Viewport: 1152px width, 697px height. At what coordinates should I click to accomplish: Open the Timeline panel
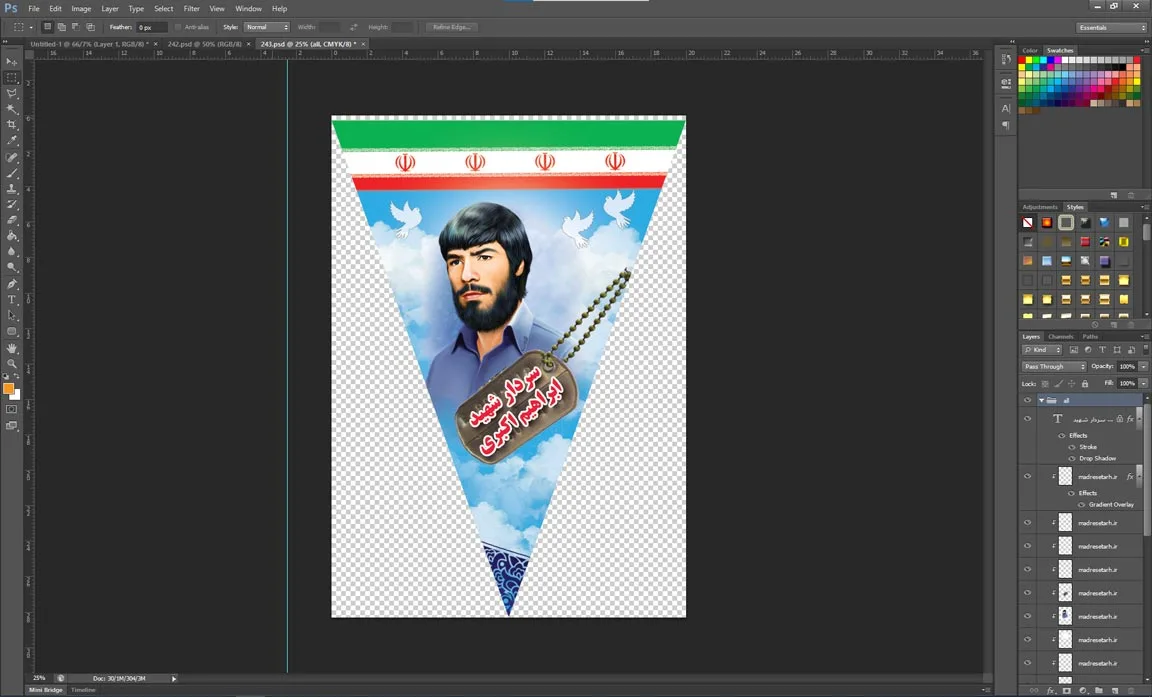pos(83,690)
